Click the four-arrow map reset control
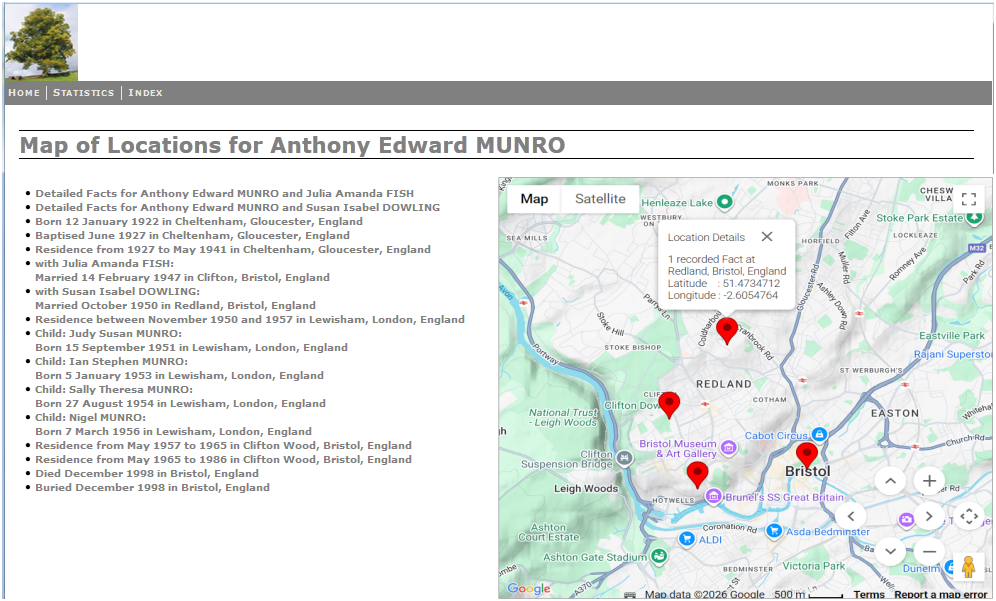 tap(968, 516)
